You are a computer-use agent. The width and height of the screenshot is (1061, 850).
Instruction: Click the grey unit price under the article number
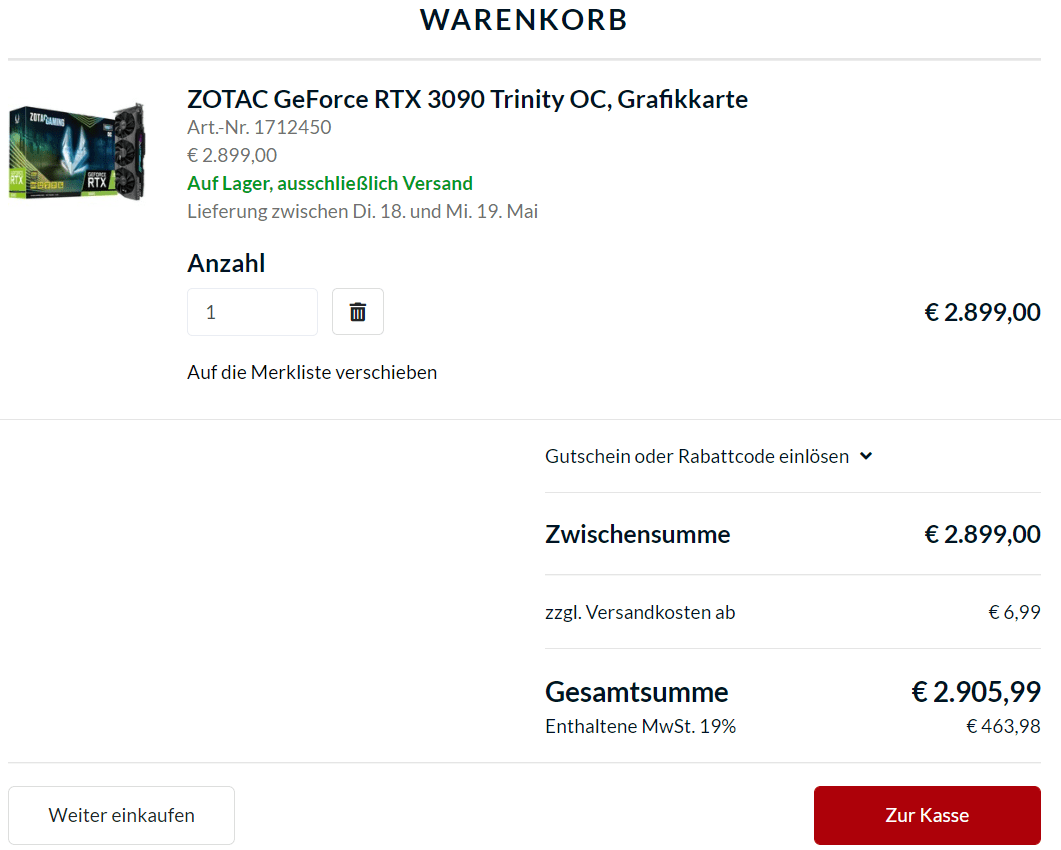(x=232, y=155)
